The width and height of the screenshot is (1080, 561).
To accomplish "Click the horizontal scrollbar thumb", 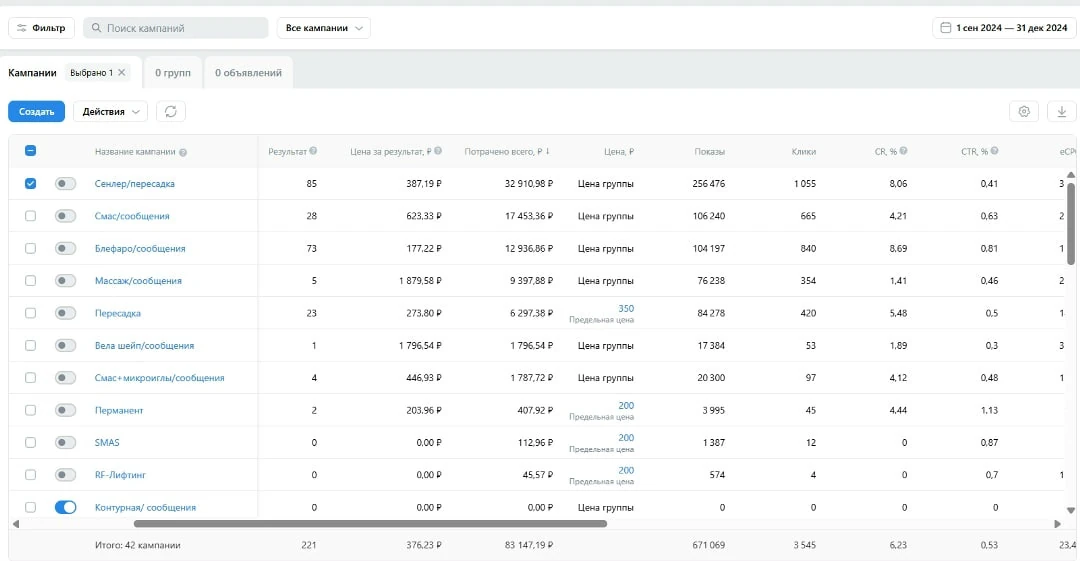I will [x=371, y=524].
